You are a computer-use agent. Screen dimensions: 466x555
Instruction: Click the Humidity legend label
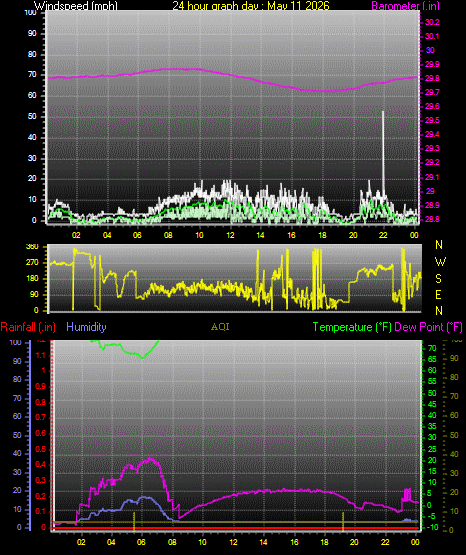[x=86, y=327]
